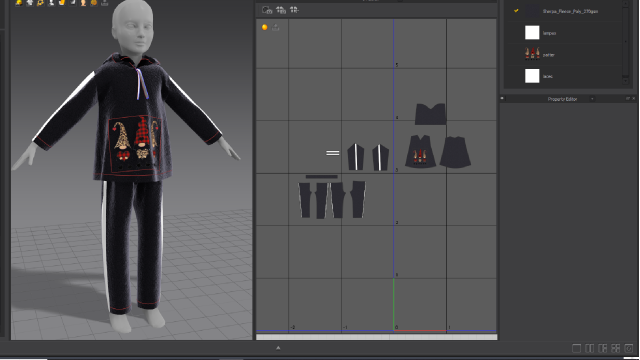This screenshot has height=360, width=640.
Task: Click the white 'lampas' fabric swatch
Action: point(532,33)
